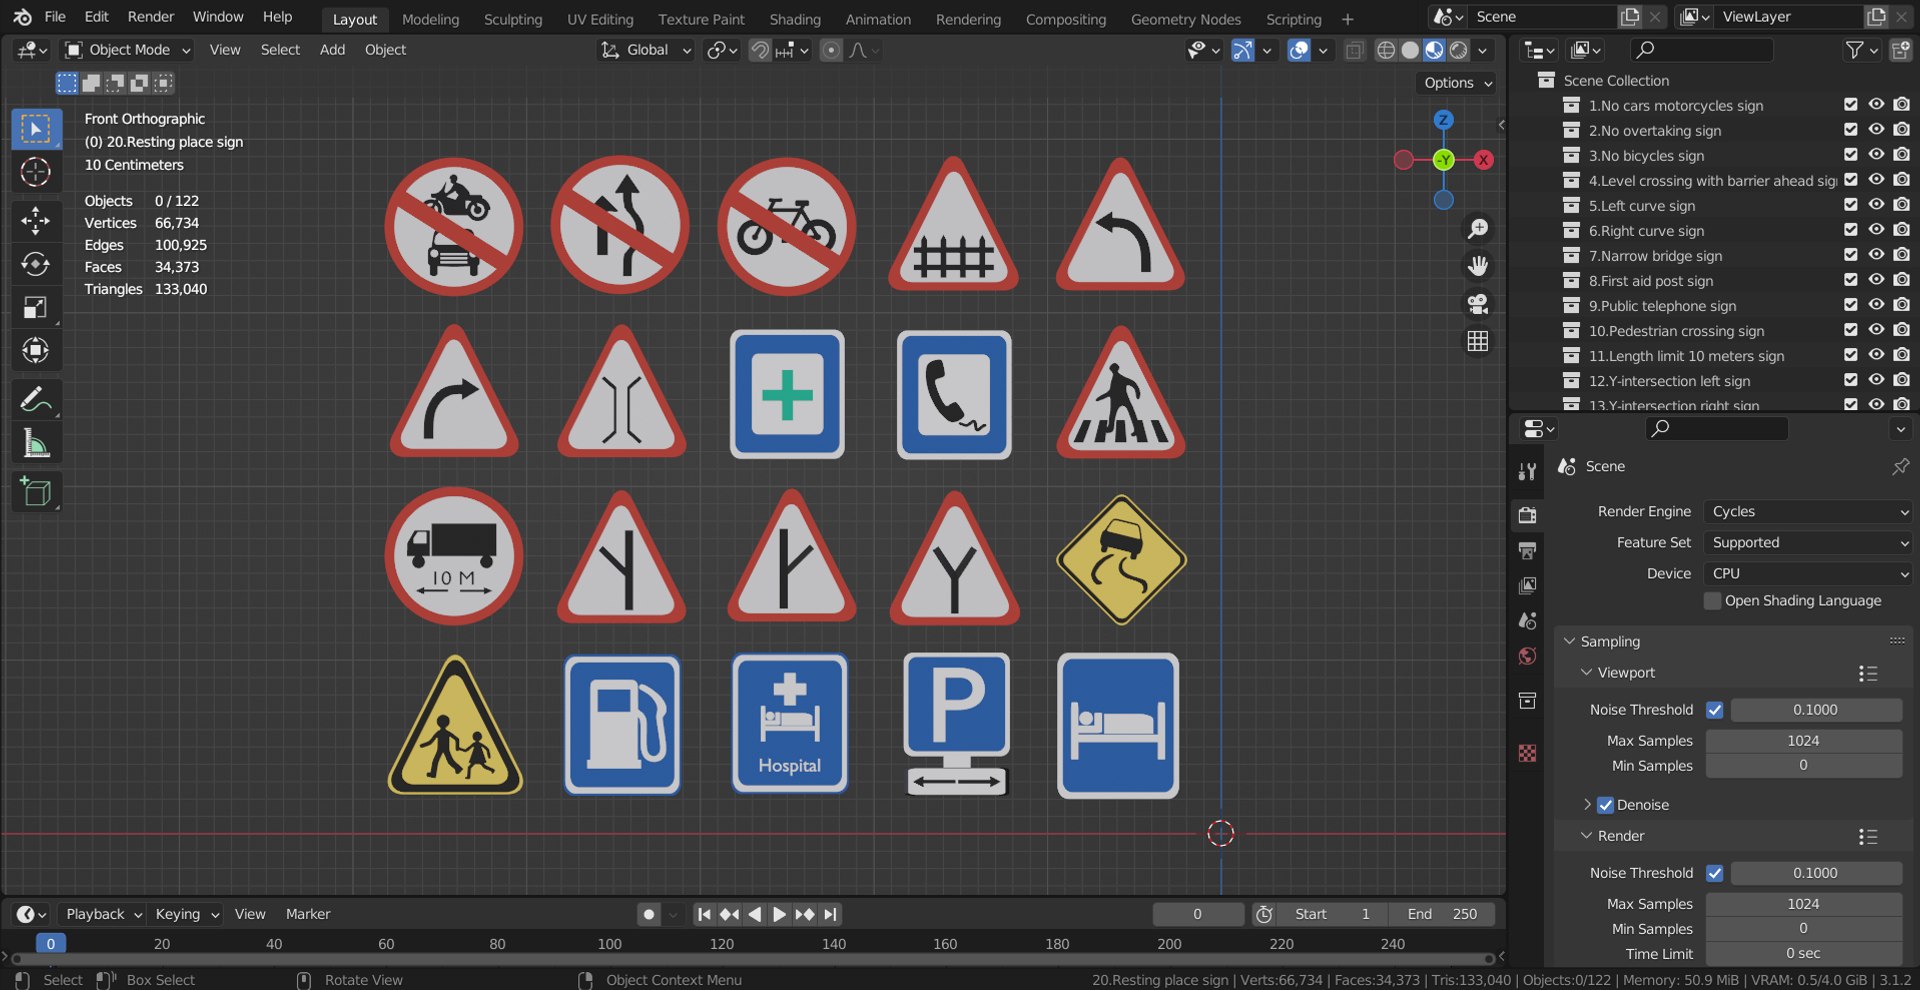Screen dimensions: 1920x990
Task: Activate the Scale tool
Action: point(36,308)
